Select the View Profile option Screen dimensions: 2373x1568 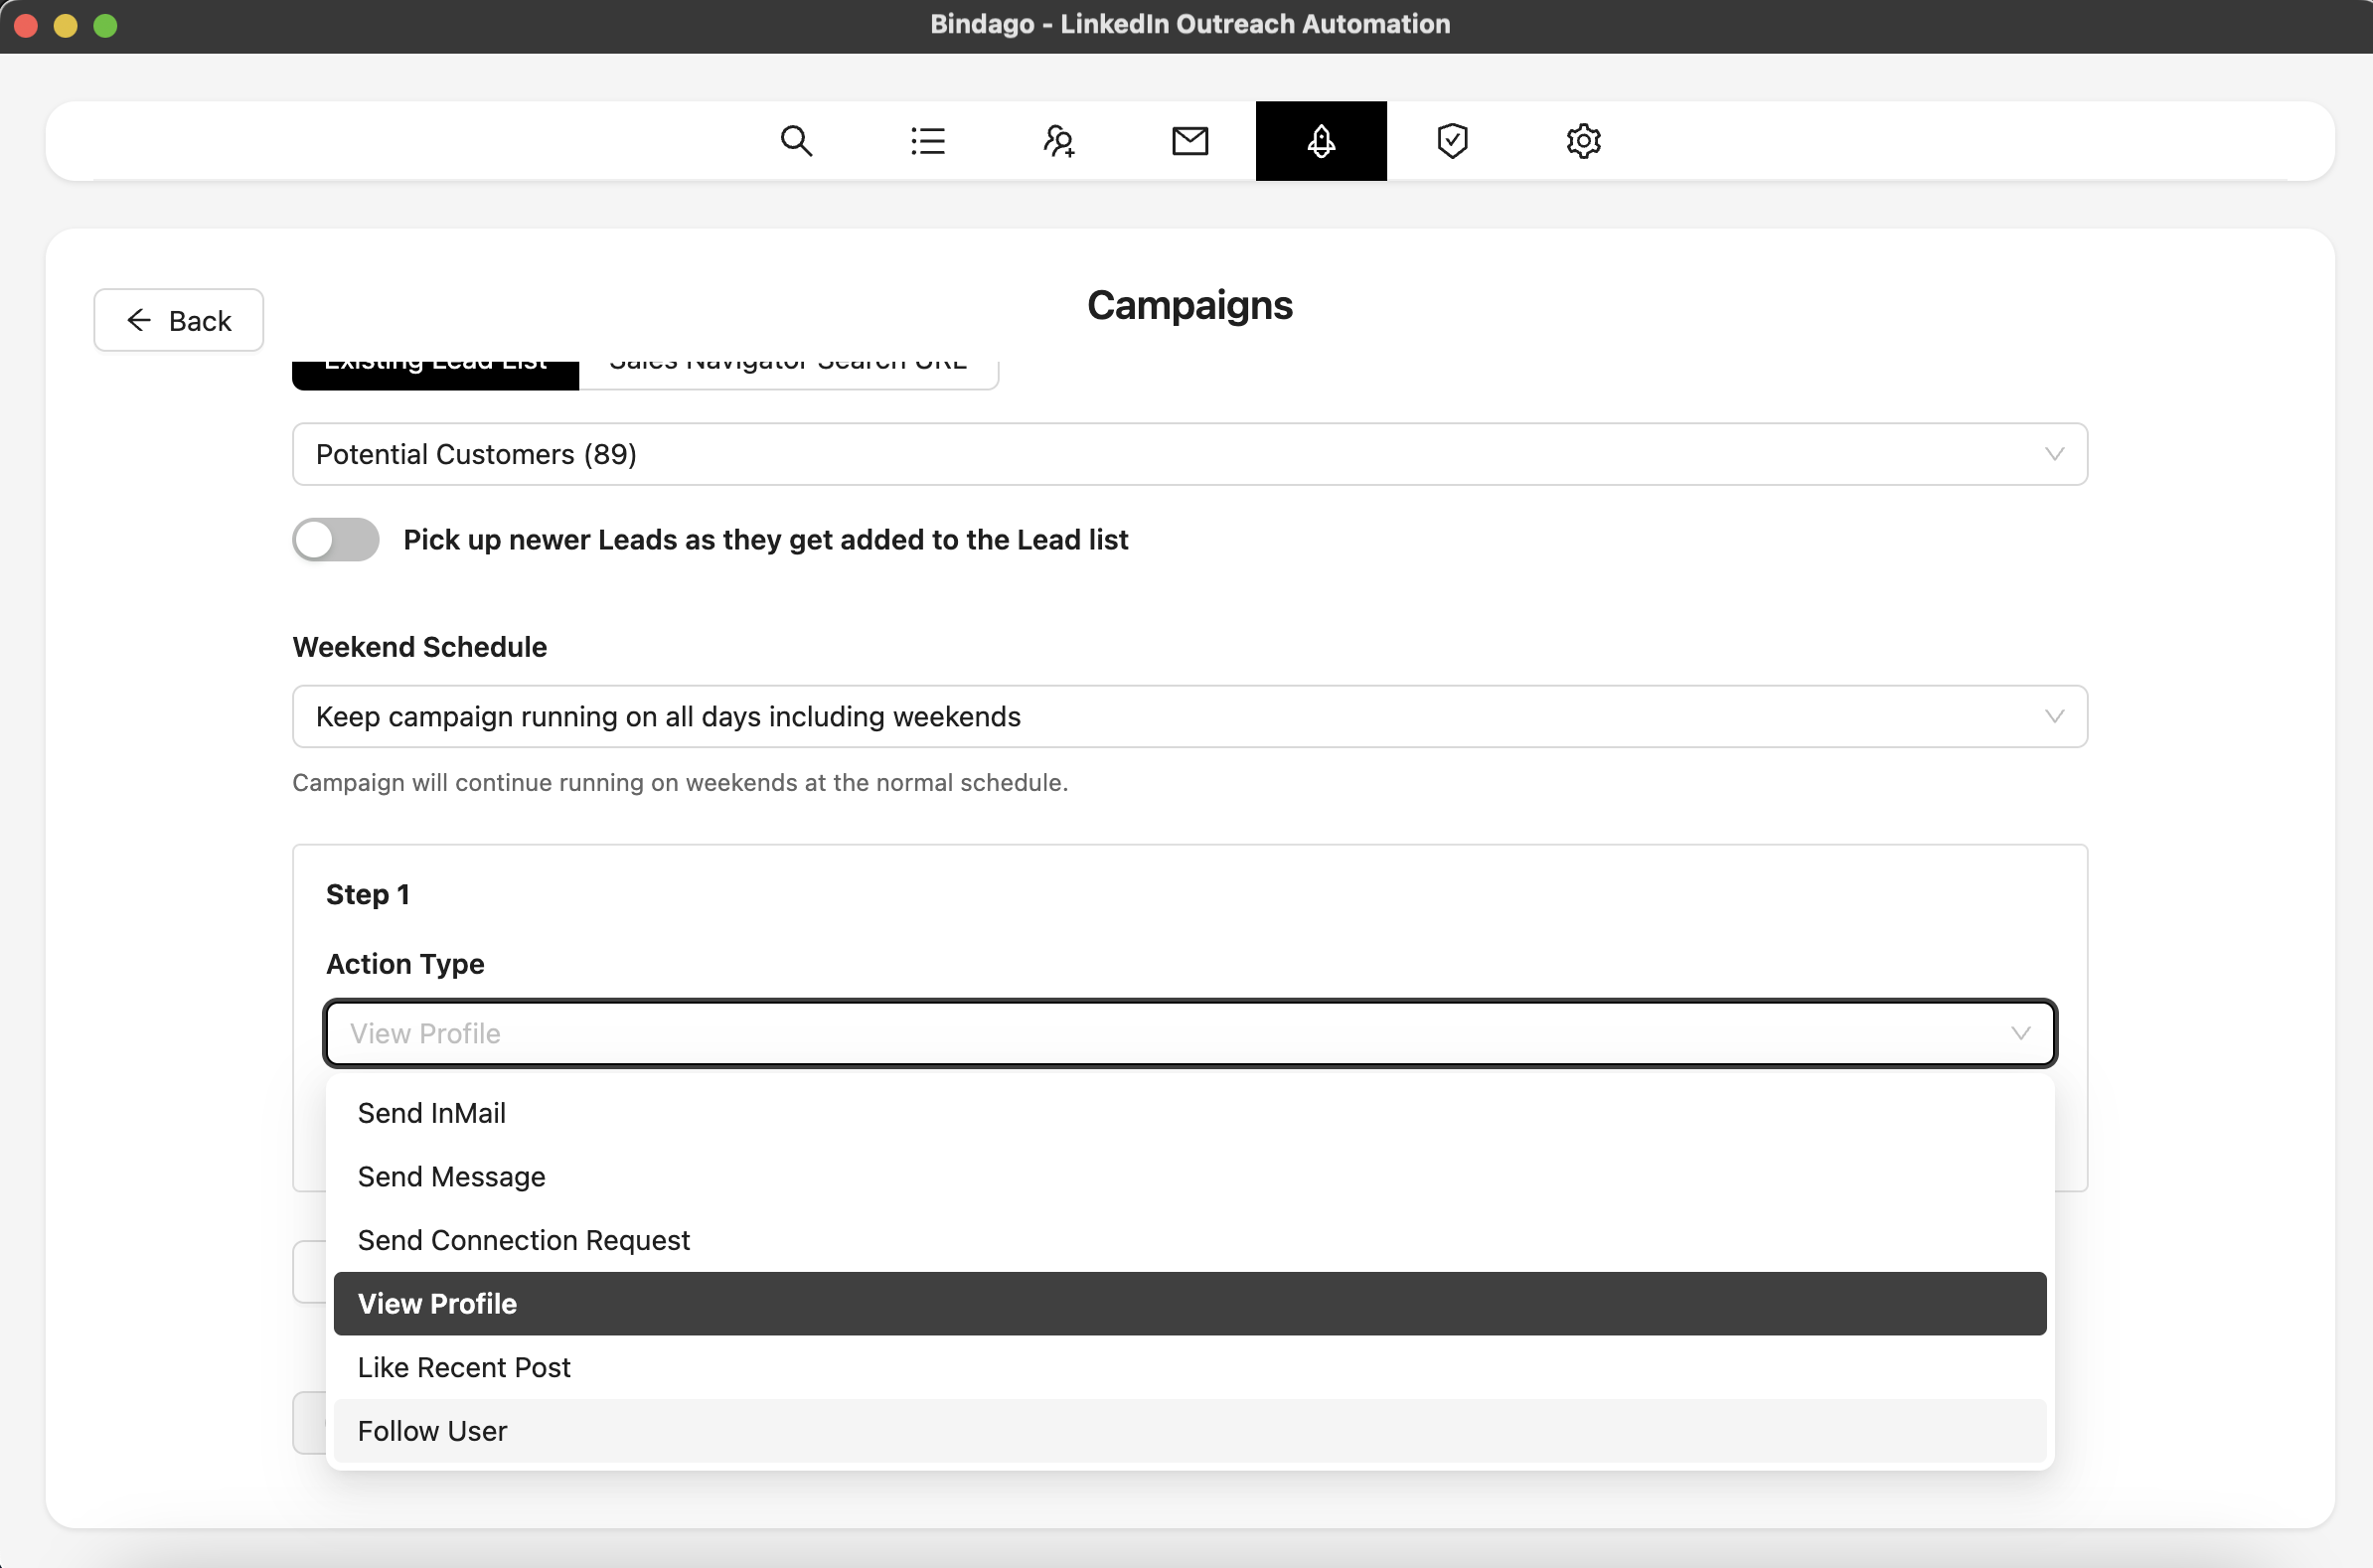438,1304
